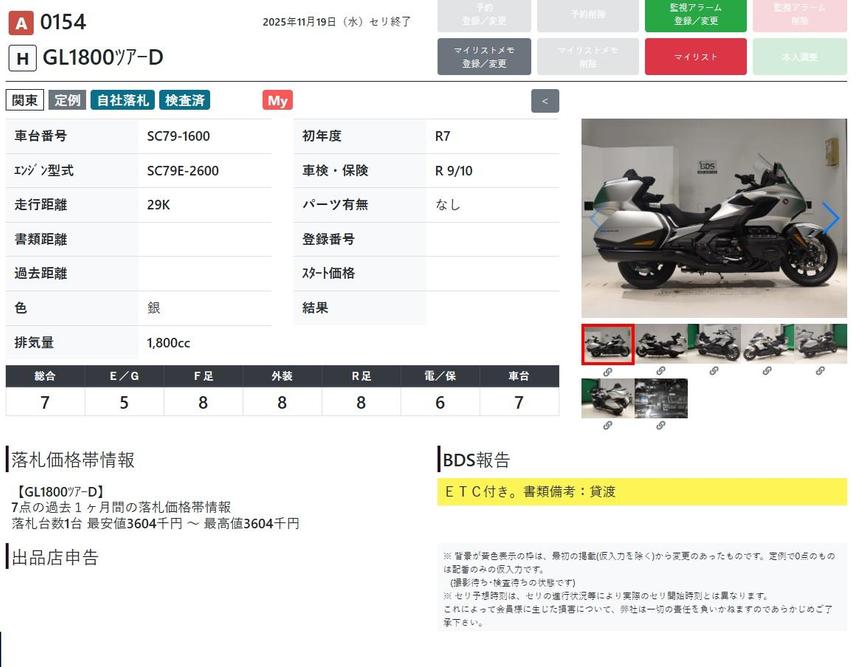This screenshot has width=860, height=667.
Task: Select the 定例 tag
Action: [x=67, y=100]
